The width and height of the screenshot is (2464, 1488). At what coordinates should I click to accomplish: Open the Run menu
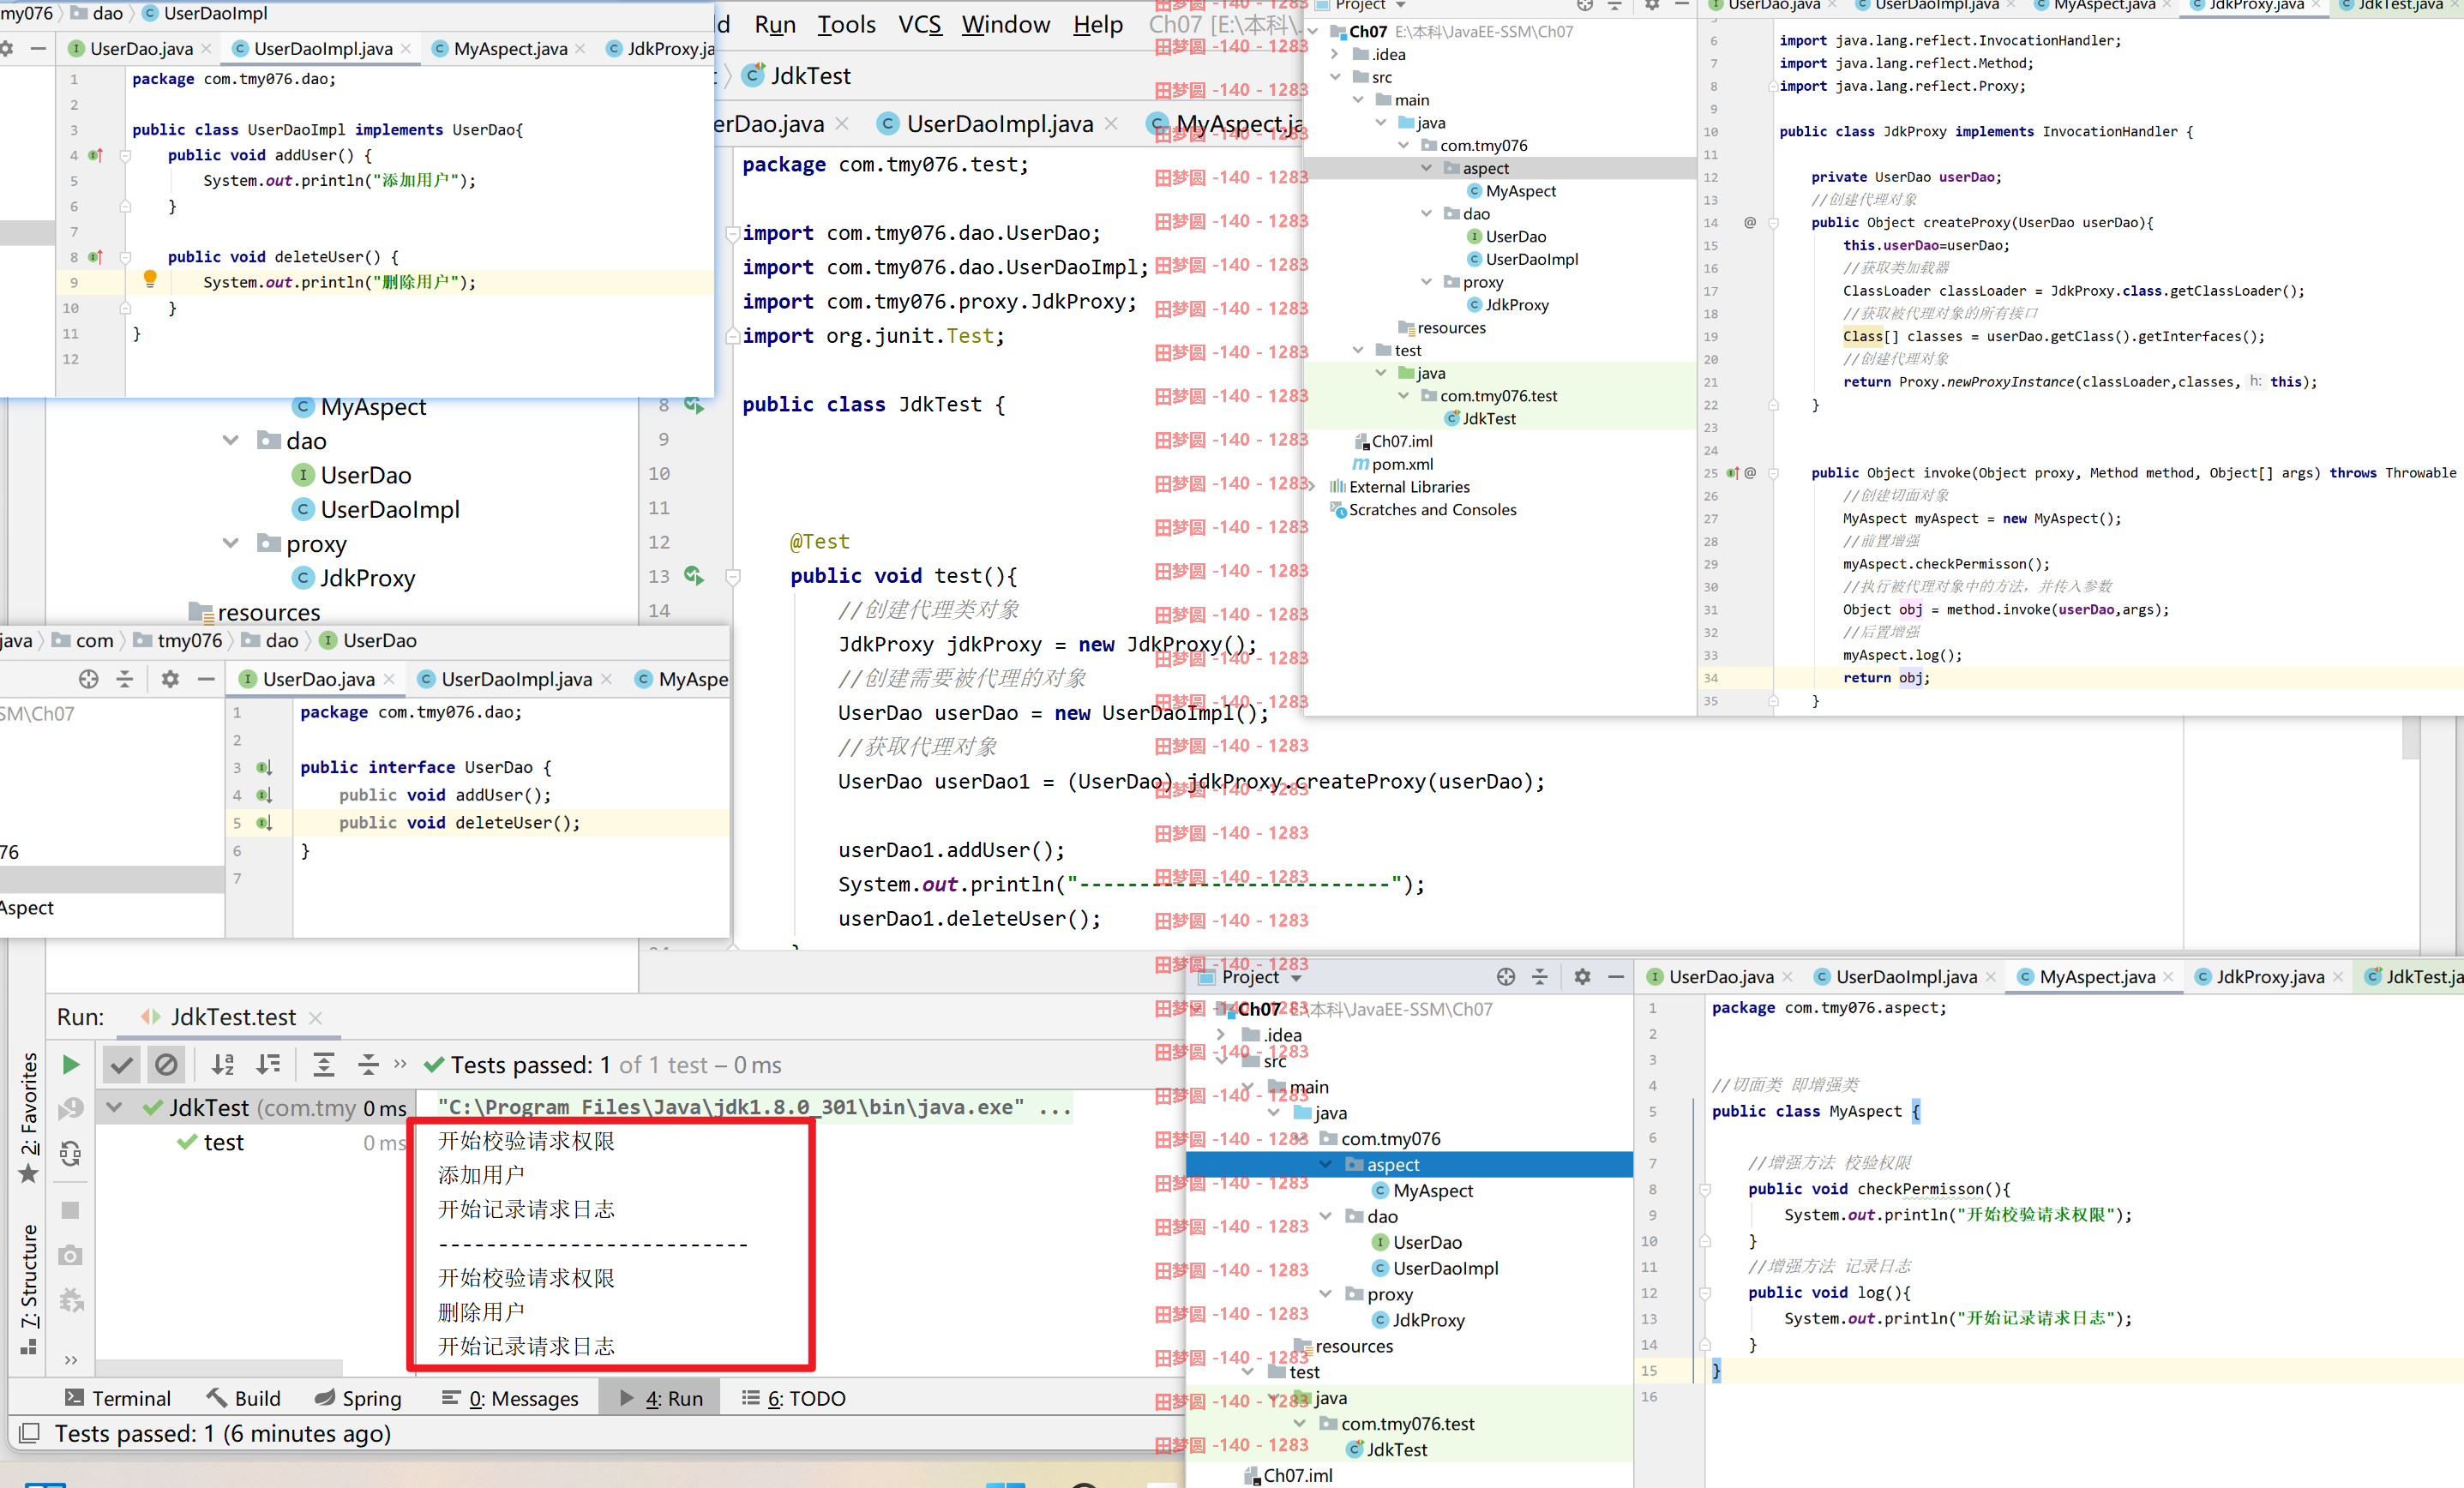click(x=775, y=25)
